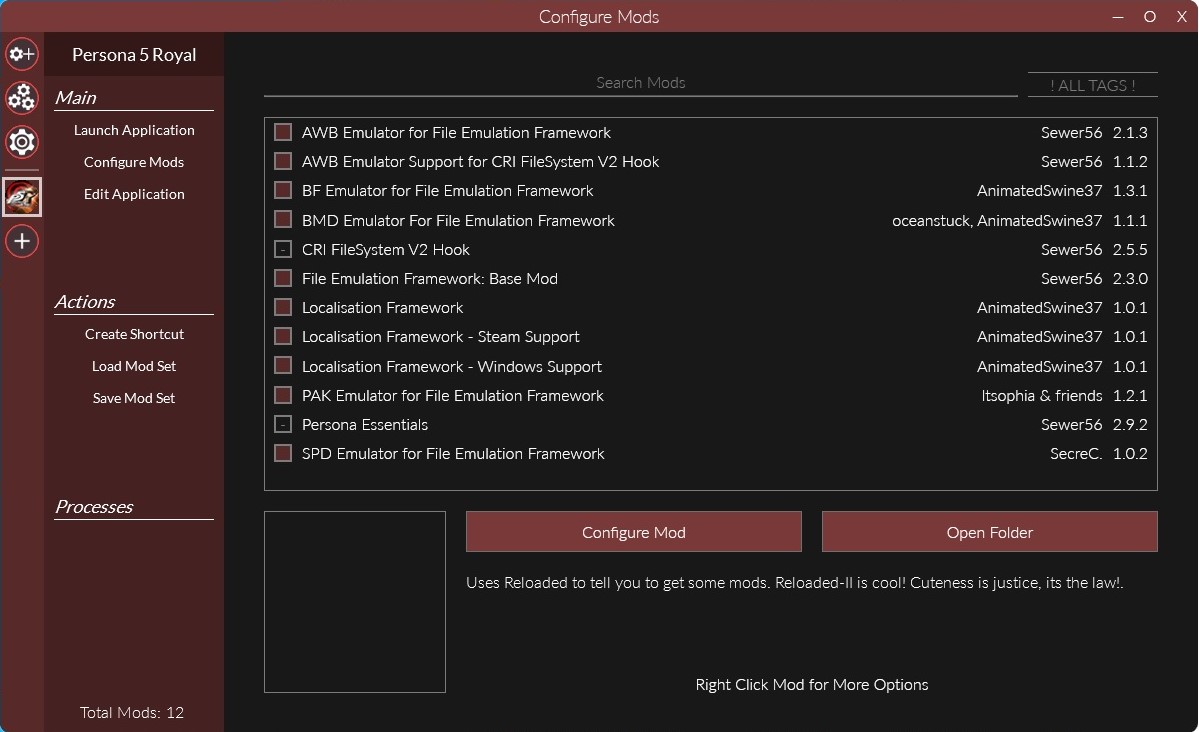Click the 'Right Click Mod for More Options' hint
The width and height of the screenshot is (1199, 732).
[x=811, y=685]
